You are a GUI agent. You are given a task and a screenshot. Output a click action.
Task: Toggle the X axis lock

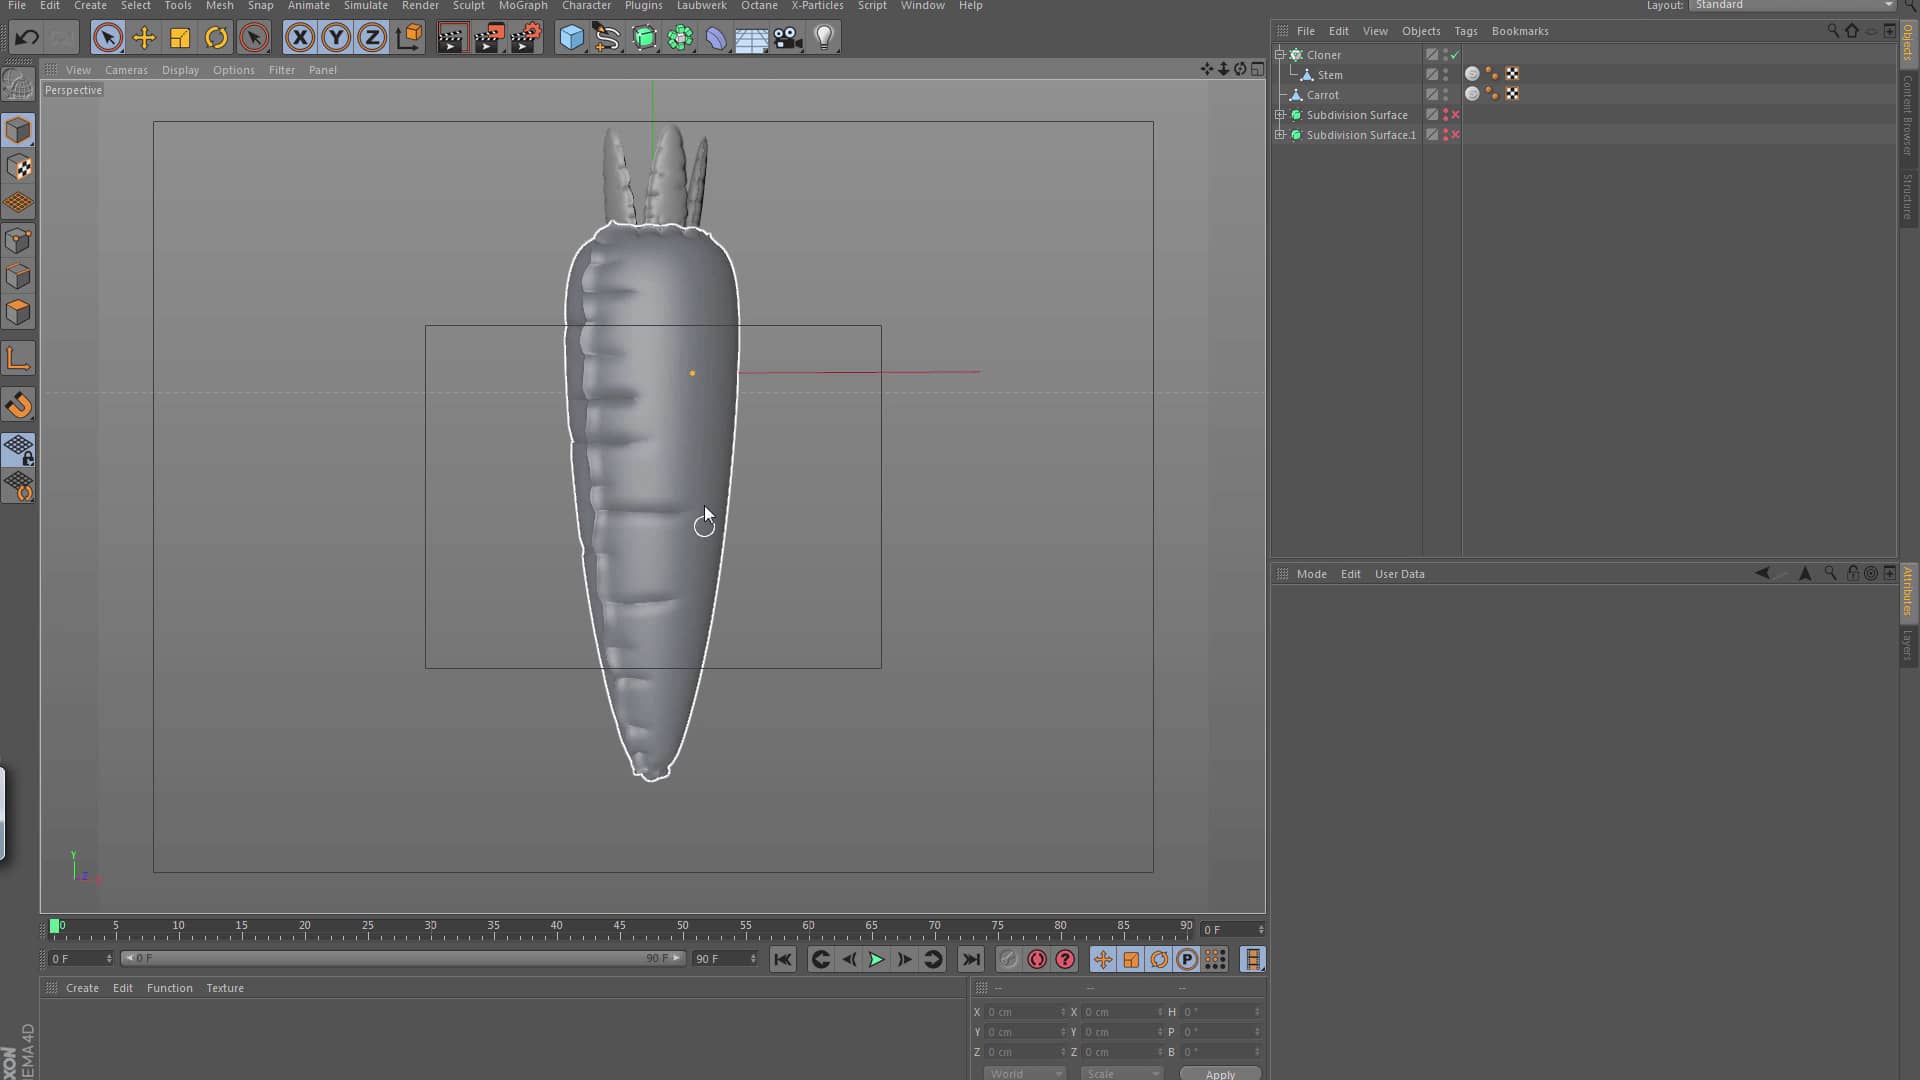click(x=299, y=37)
